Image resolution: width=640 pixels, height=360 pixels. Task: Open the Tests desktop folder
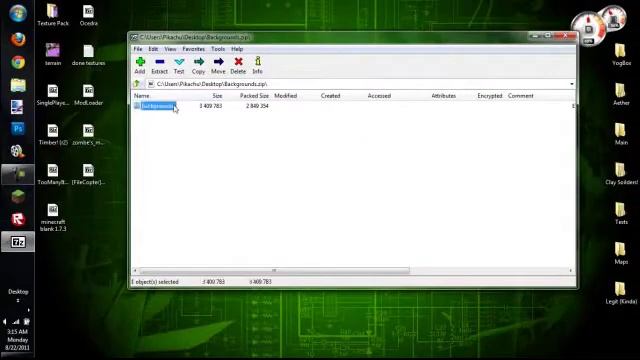621,214
